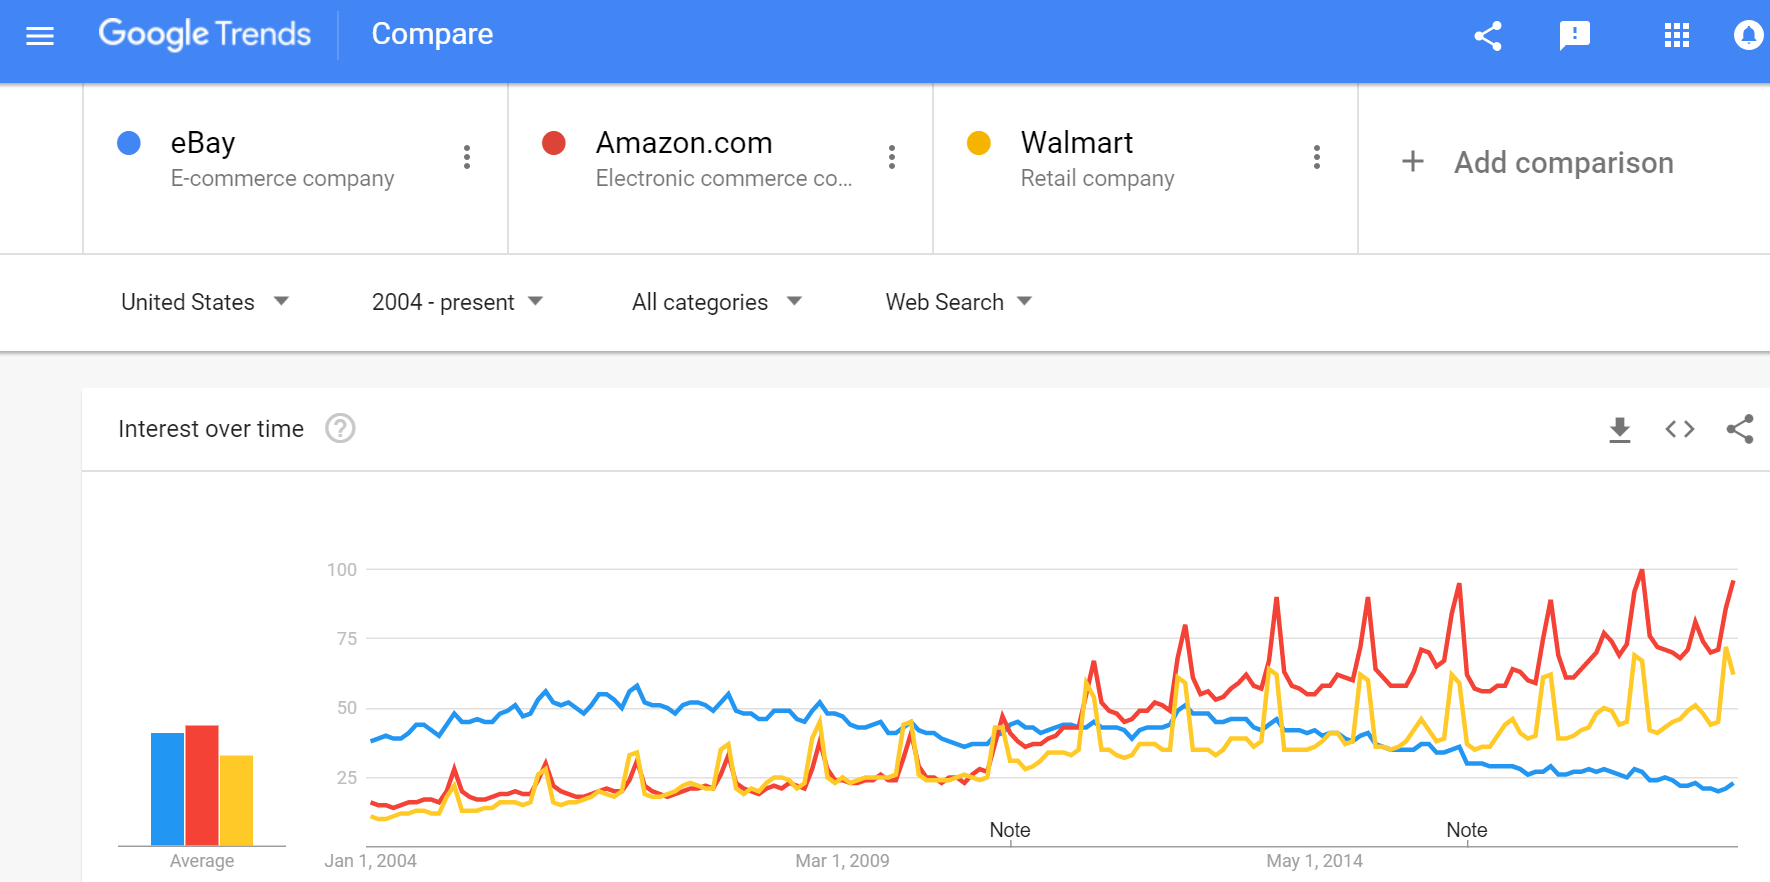The height and width of the screenshot is (882, 1770).
Task: Open the Google apps grid
Action: (x=1677, y=36)
